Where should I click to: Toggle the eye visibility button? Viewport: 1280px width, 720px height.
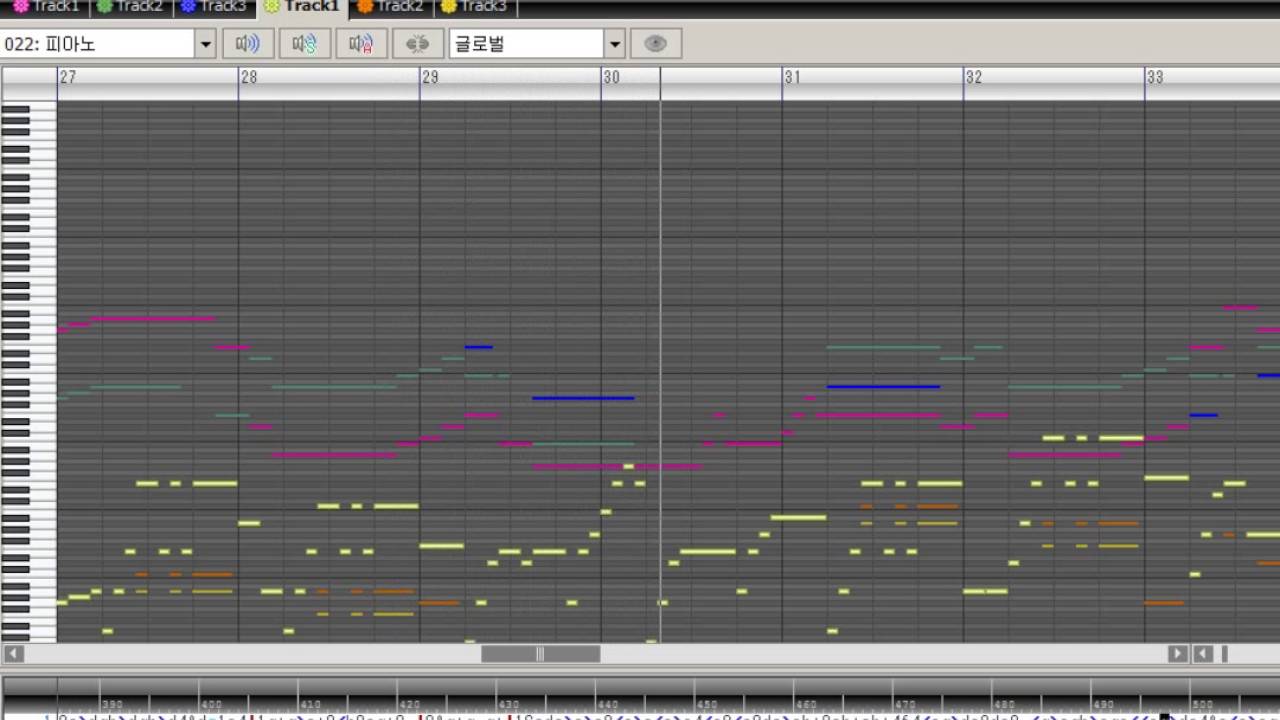click(x=656, y=44)
